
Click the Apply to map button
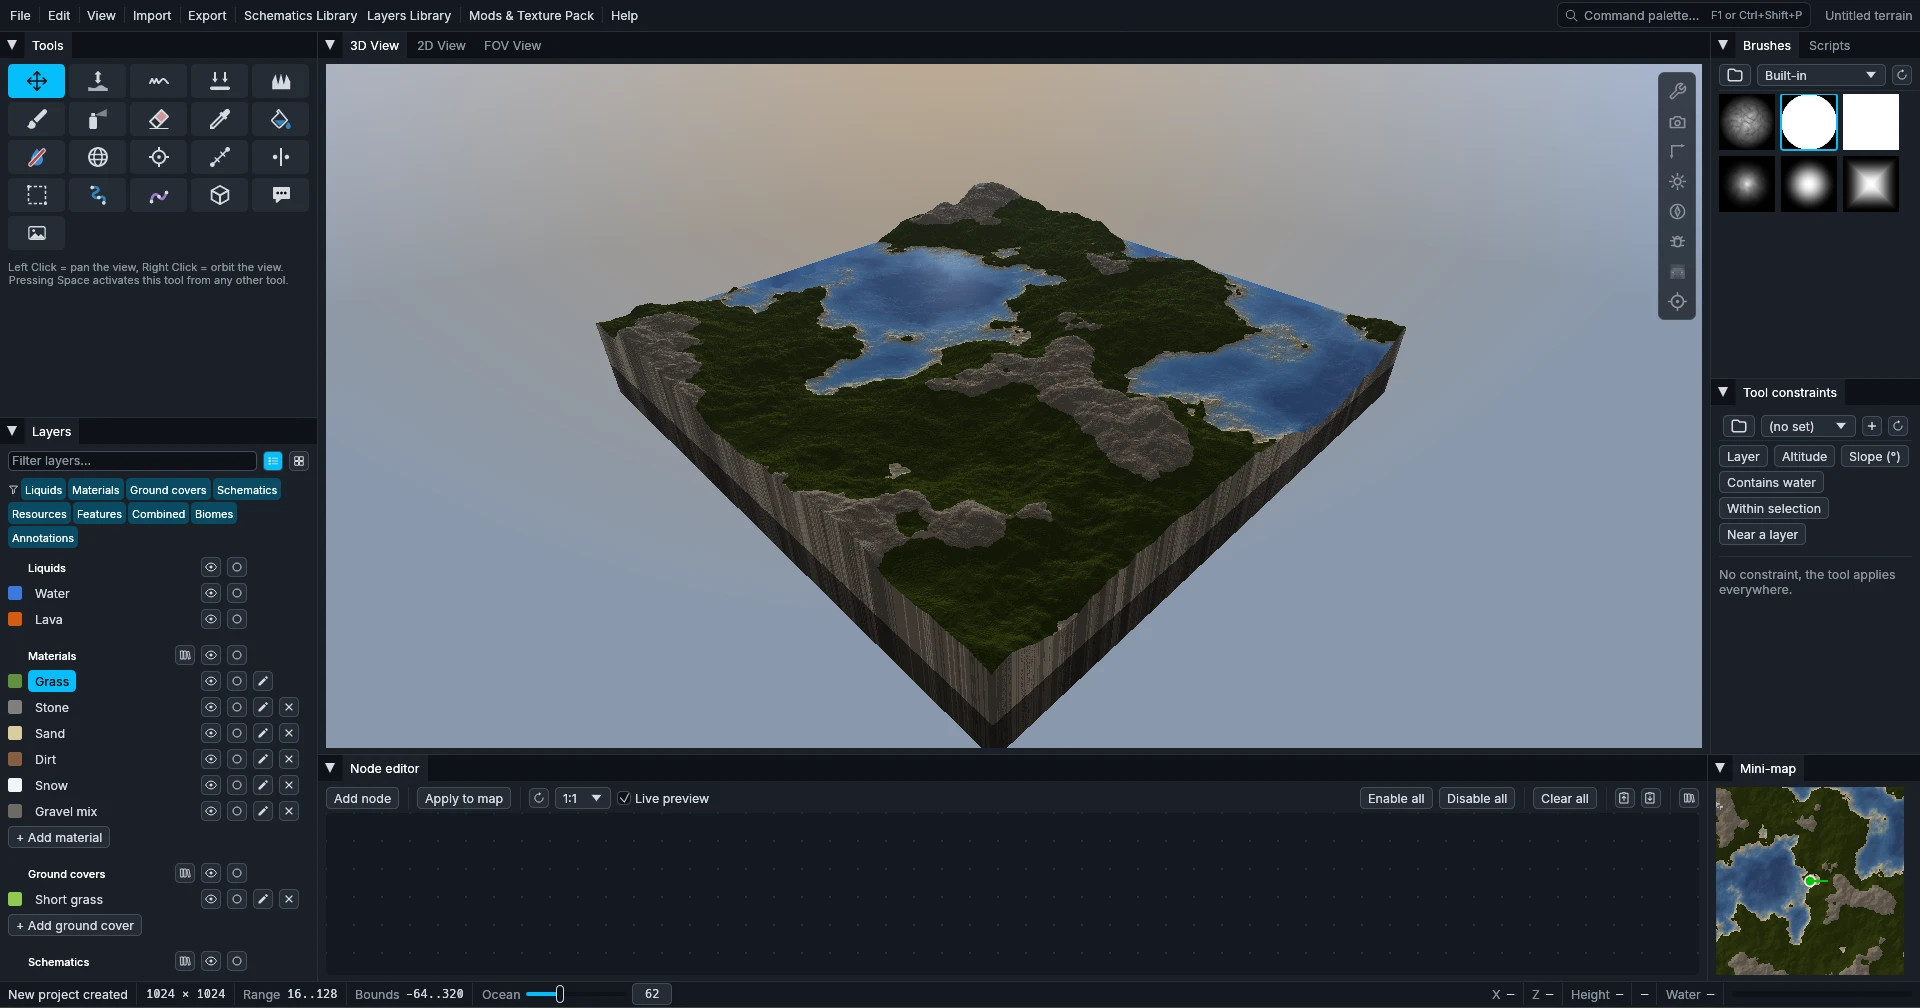point(464,798)
